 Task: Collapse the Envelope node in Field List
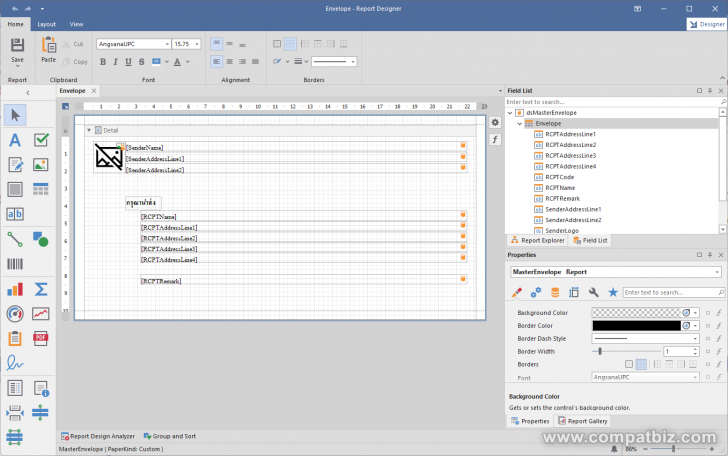[x=519, y=124]
